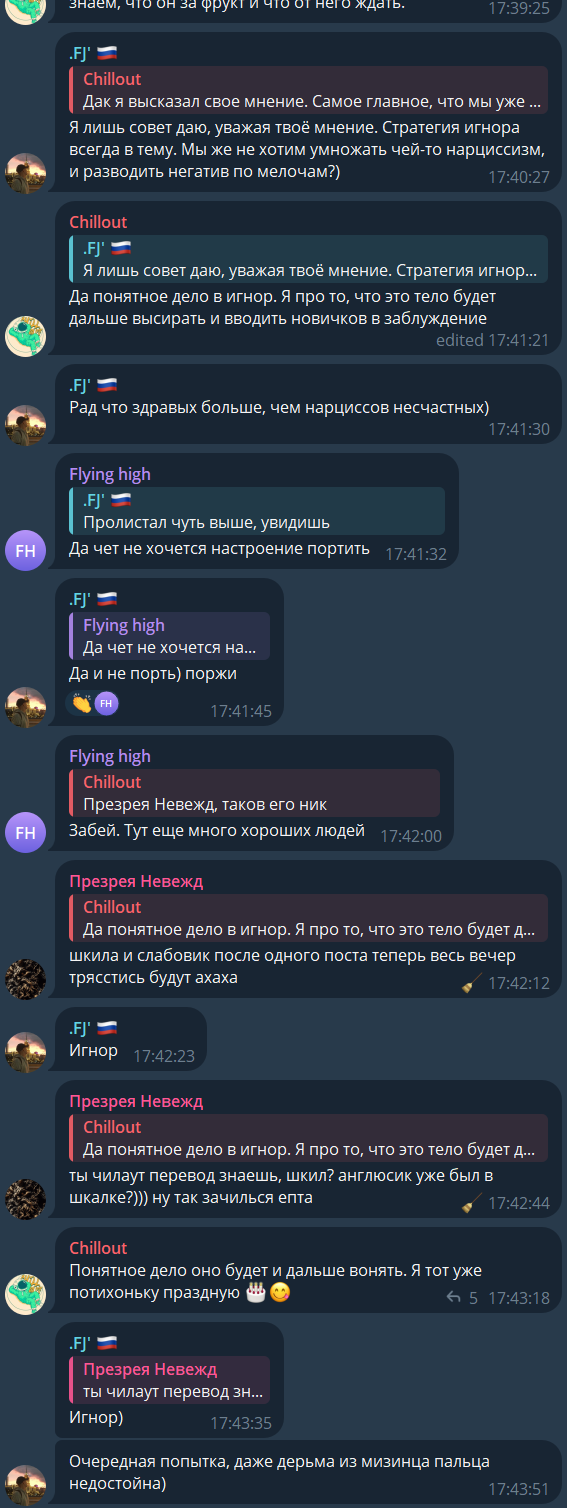The image size is (567, 1508).
Task: Click the quoted 'Да чет не хочется на...' block
Action: [170, 636]
